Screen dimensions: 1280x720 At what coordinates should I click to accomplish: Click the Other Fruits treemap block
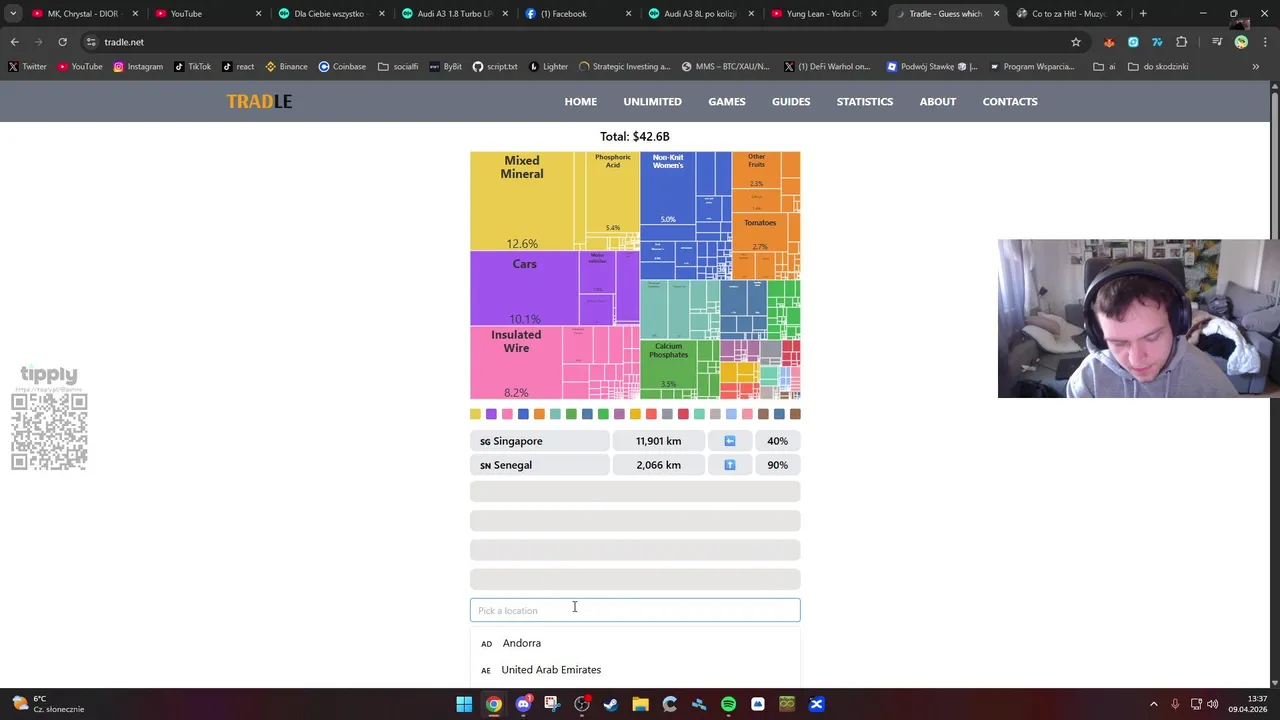tap(756, 170)
